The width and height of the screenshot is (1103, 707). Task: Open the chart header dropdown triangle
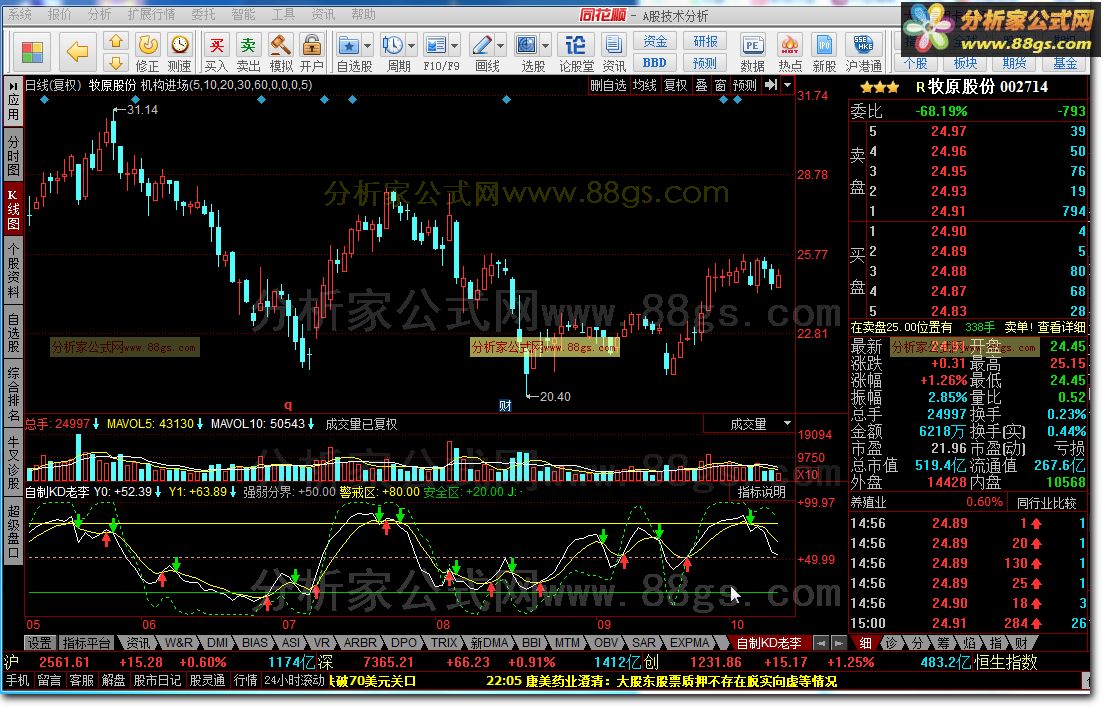click(x=787, y=85)
